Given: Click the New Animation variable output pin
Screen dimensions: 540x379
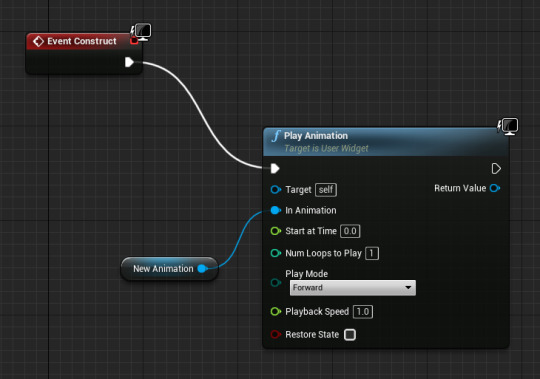Looking at the screenshot, I should coord(202,269).
